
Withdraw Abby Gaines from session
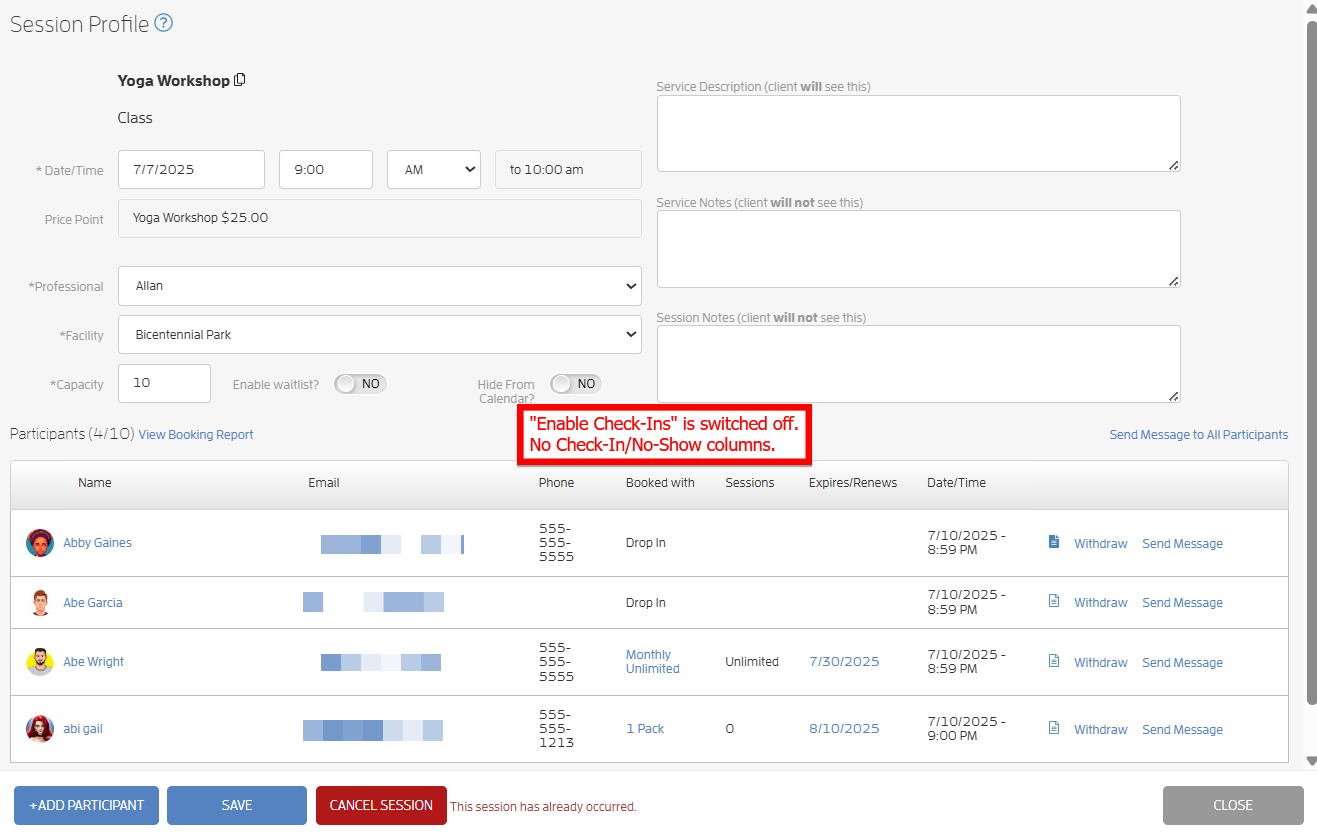pos(1101,544)
